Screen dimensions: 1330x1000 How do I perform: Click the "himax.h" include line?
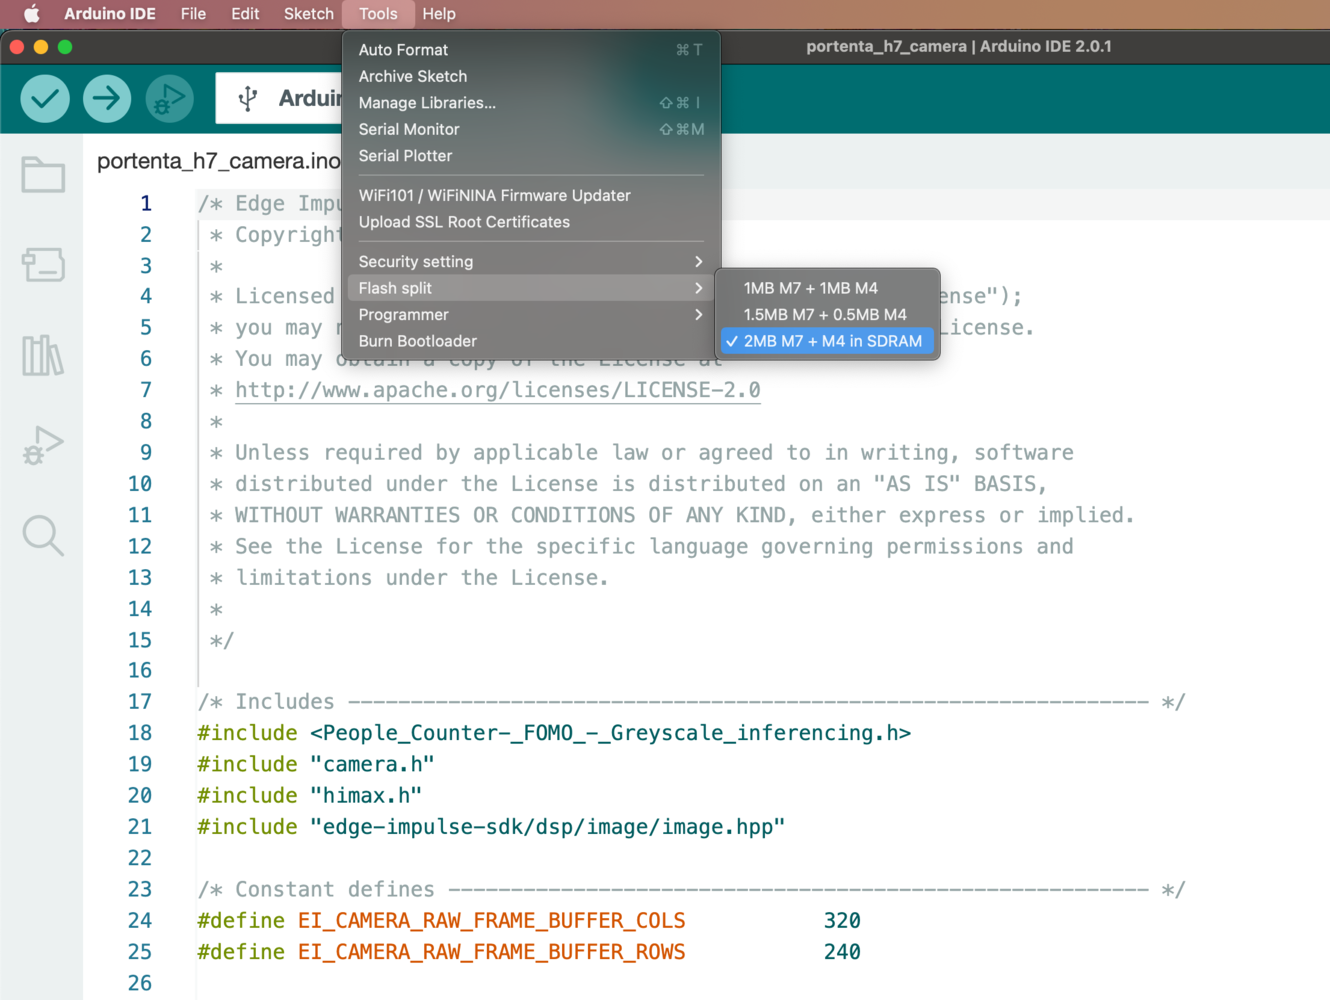(310, 795)
